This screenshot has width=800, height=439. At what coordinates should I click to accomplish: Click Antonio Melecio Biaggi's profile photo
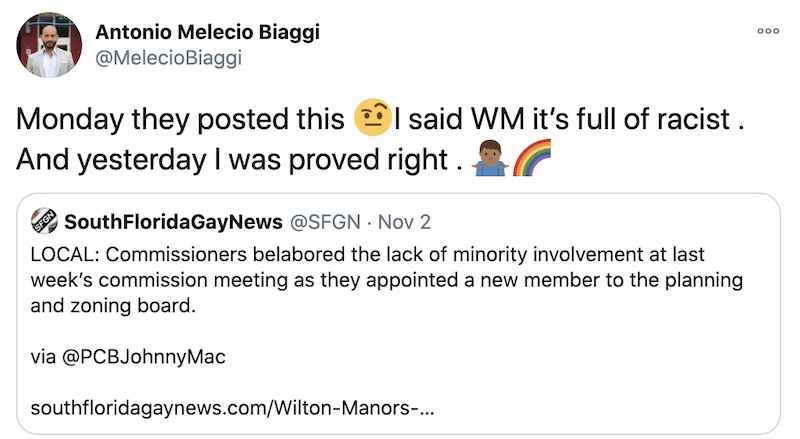pyautogui.click(x=47, y=46)
